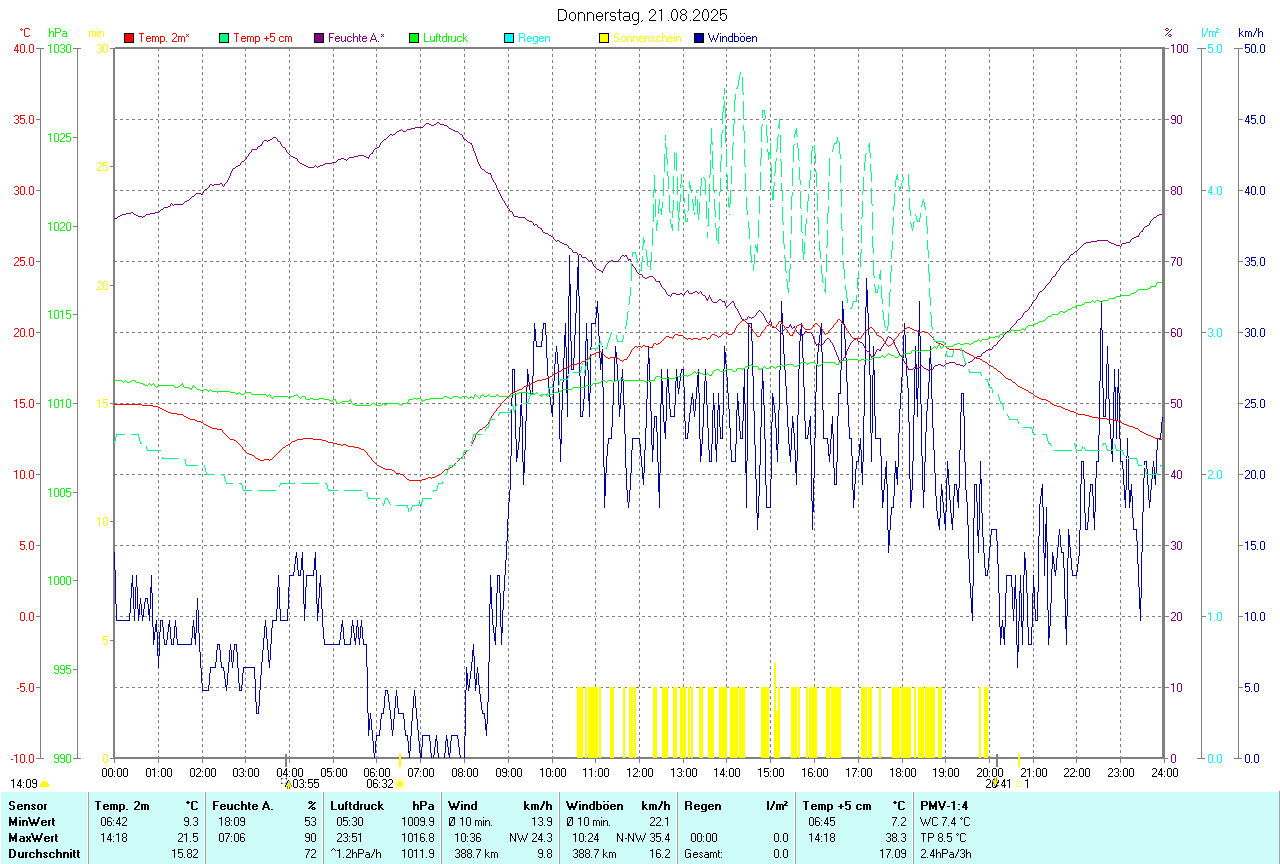This screenshot has width=1280, height=864.
Task: Click the MaxWert row label
Action: point(35,837)
